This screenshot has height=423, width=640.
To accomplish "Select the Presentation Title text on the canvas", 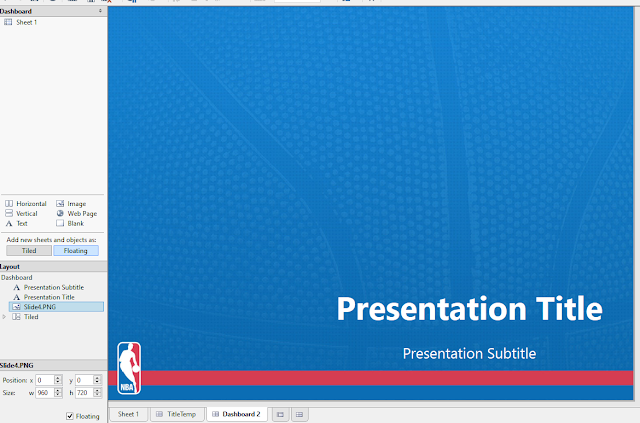I will (469, 309).
